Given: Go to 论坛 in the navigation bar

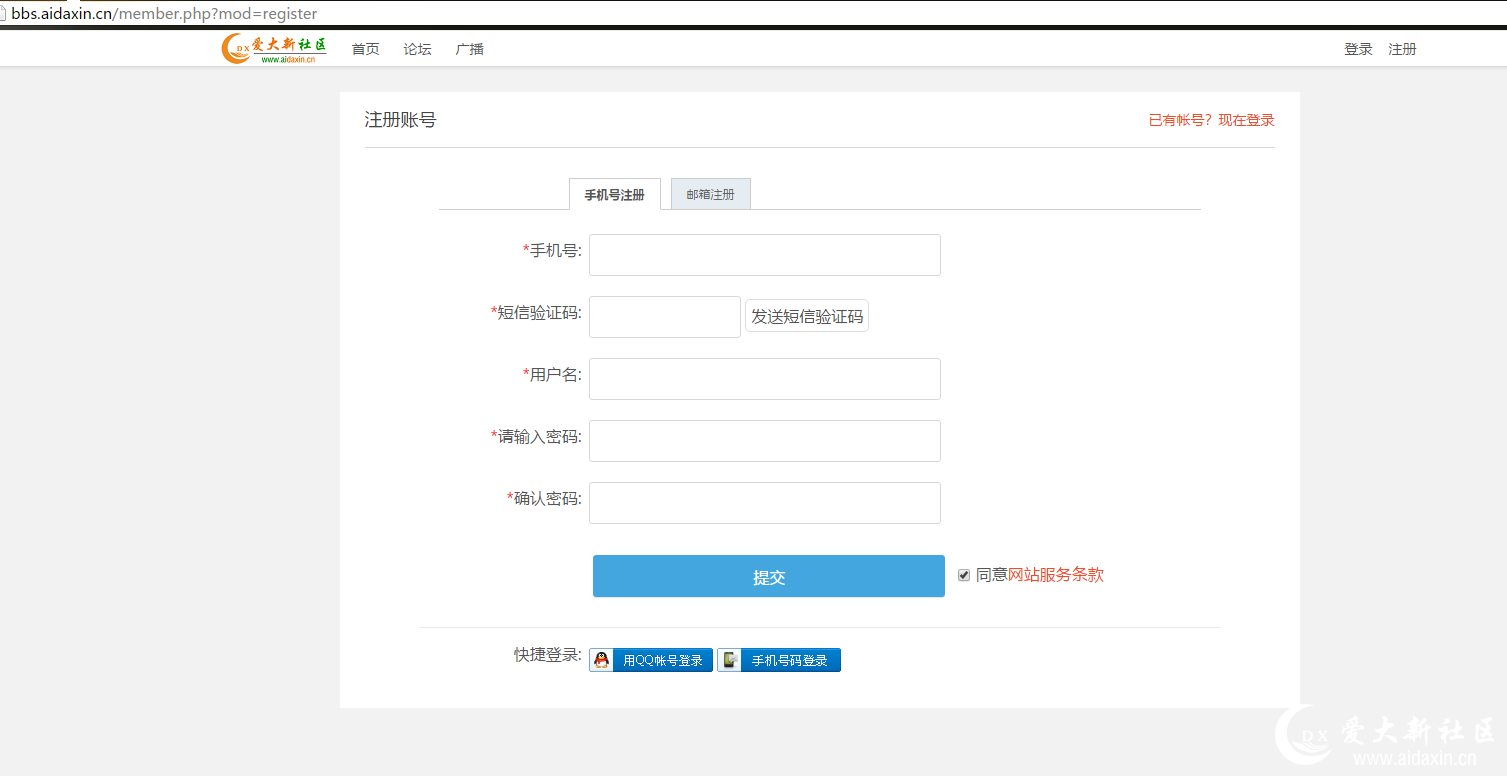Looking at the screenshot, I should click(417, 49).
